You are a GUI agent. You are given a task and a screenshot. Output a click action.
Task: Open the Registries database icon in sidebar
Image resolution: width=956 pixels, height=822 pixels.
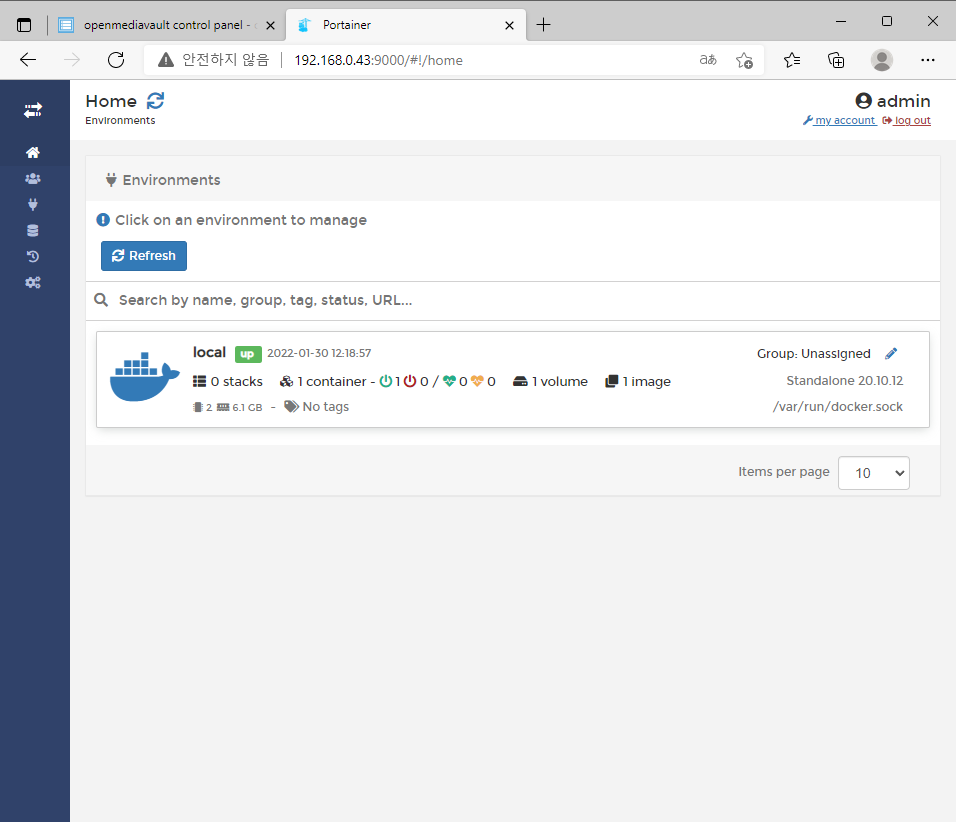[x=33, y=231]
